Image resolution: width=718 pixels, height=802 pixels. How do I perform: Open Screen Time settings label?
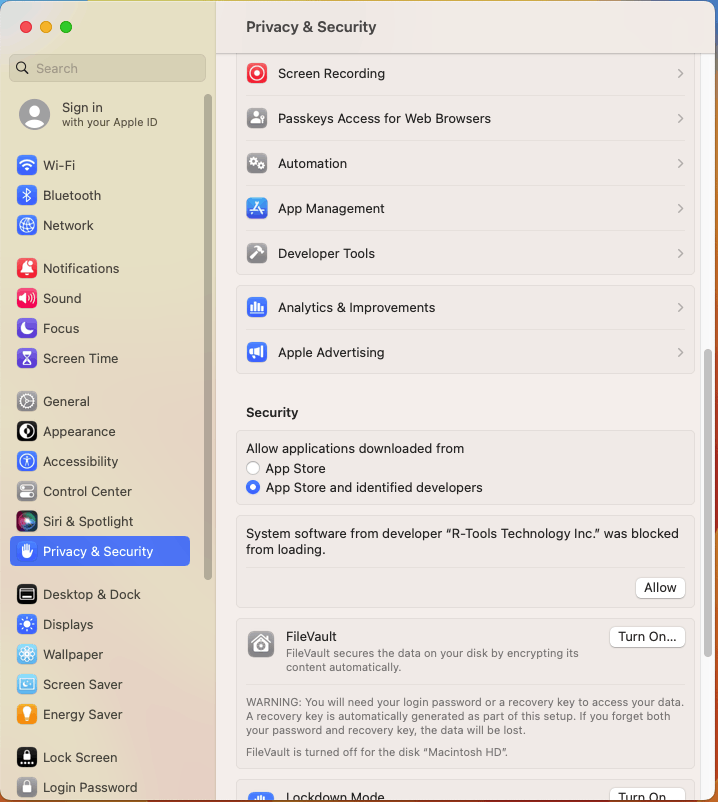click(x=80, y=359)
